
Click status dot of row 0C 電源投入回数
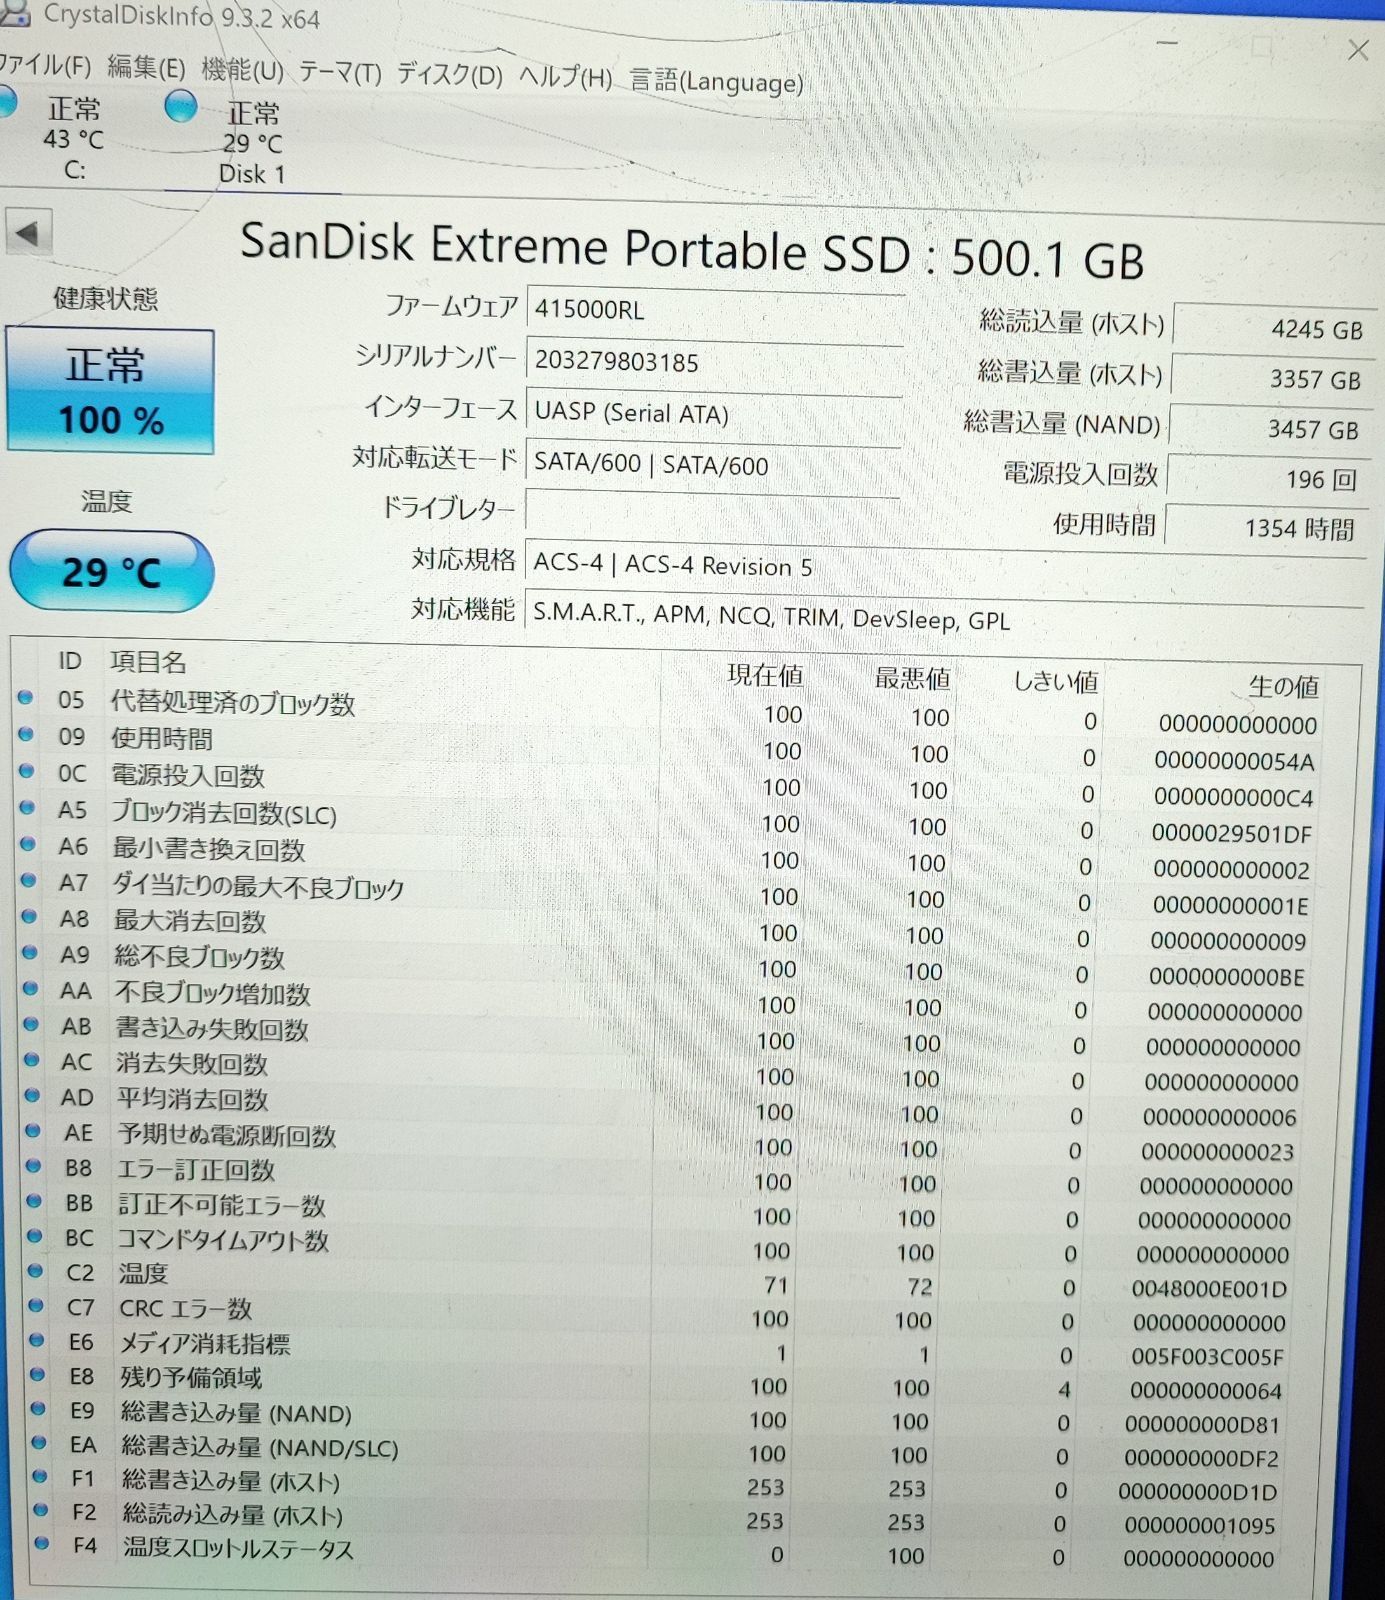pyautogui.click(x=27, y=771)
